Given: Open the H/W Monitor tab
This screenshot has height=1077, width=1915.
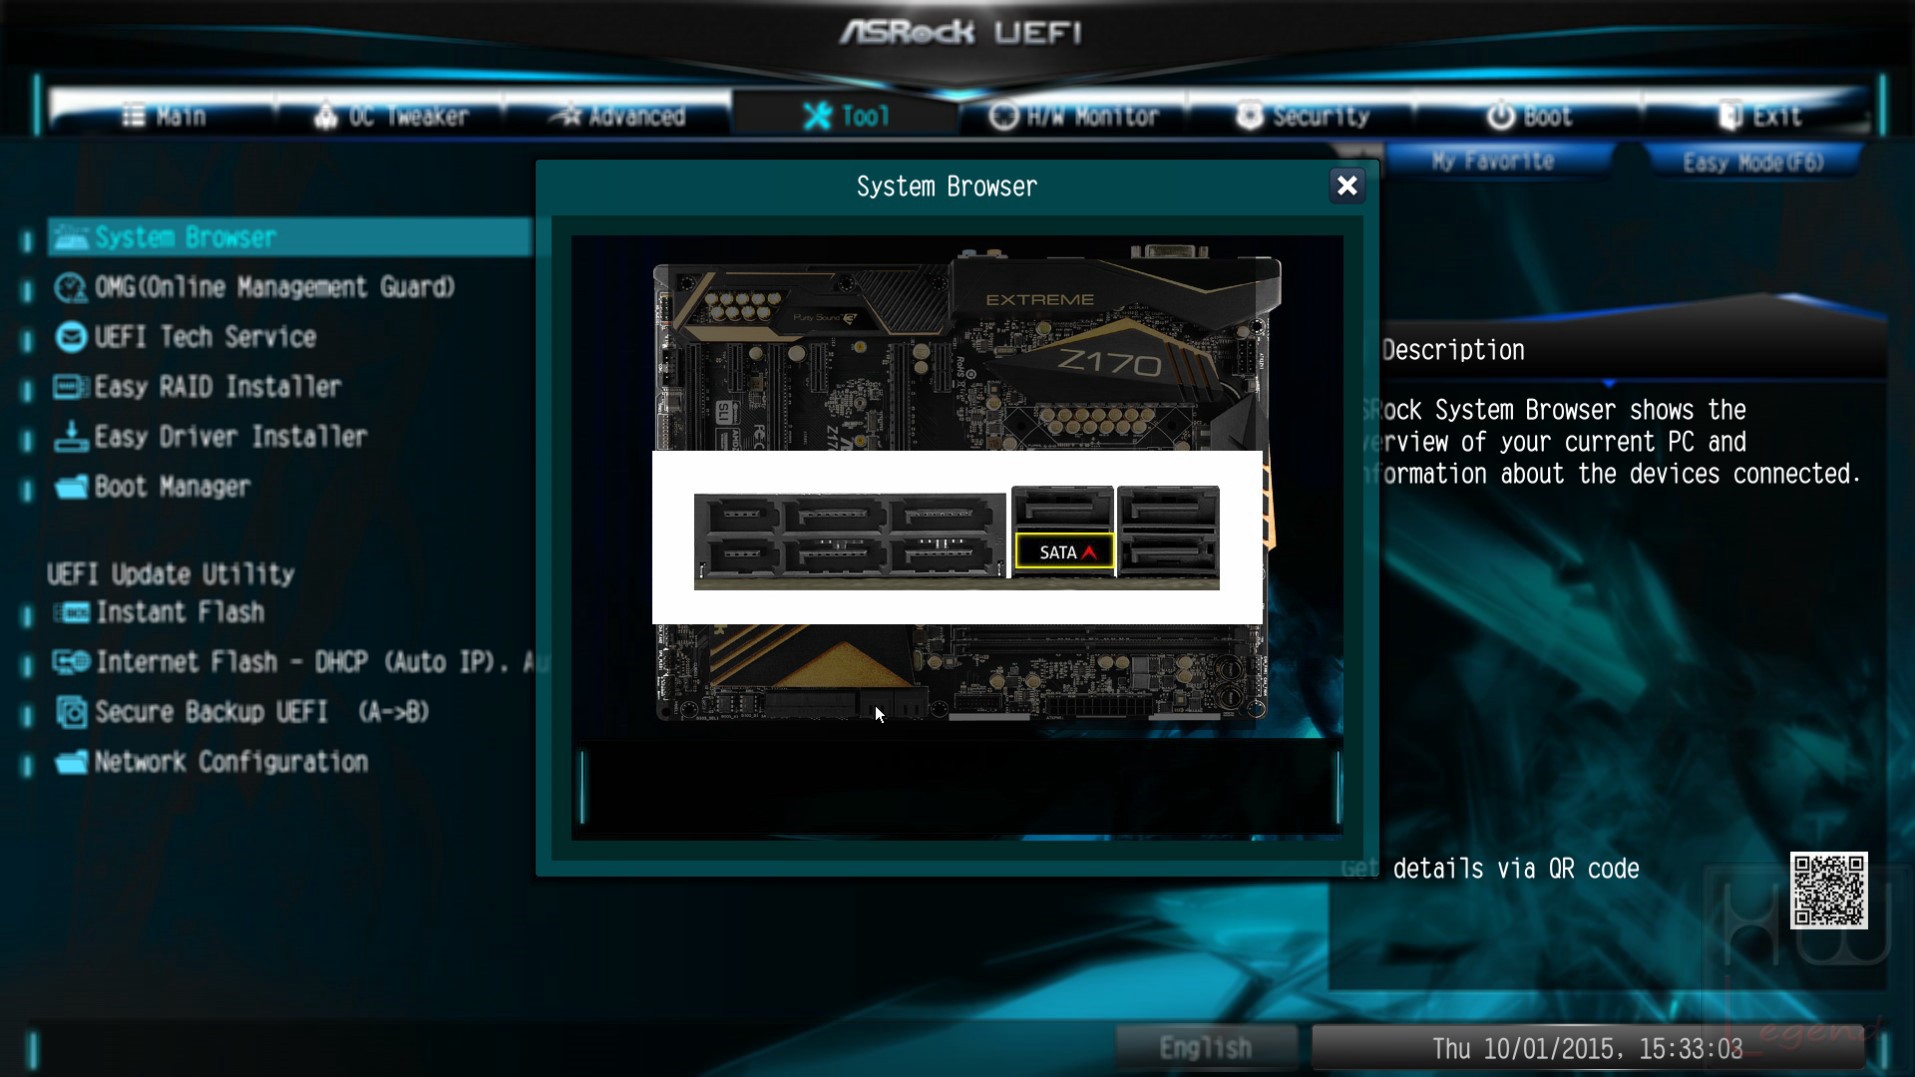Looking at the screenshot, I should click(1073, 116).
